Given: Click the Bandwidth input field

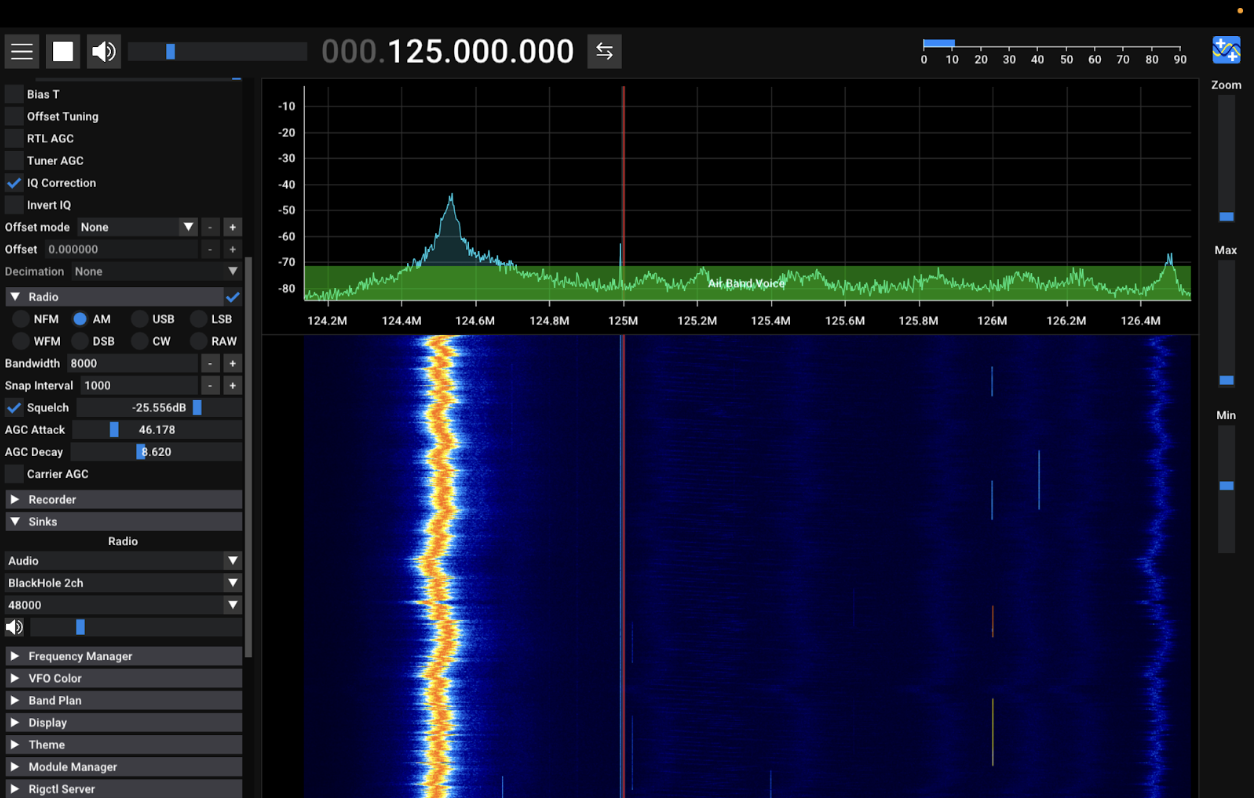Looking at the screenshot, I should (132, 364).
